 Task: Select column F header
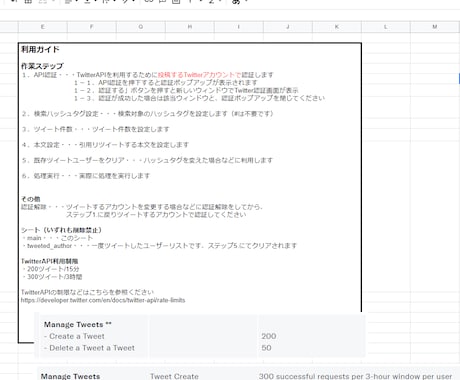click(92, 27)
